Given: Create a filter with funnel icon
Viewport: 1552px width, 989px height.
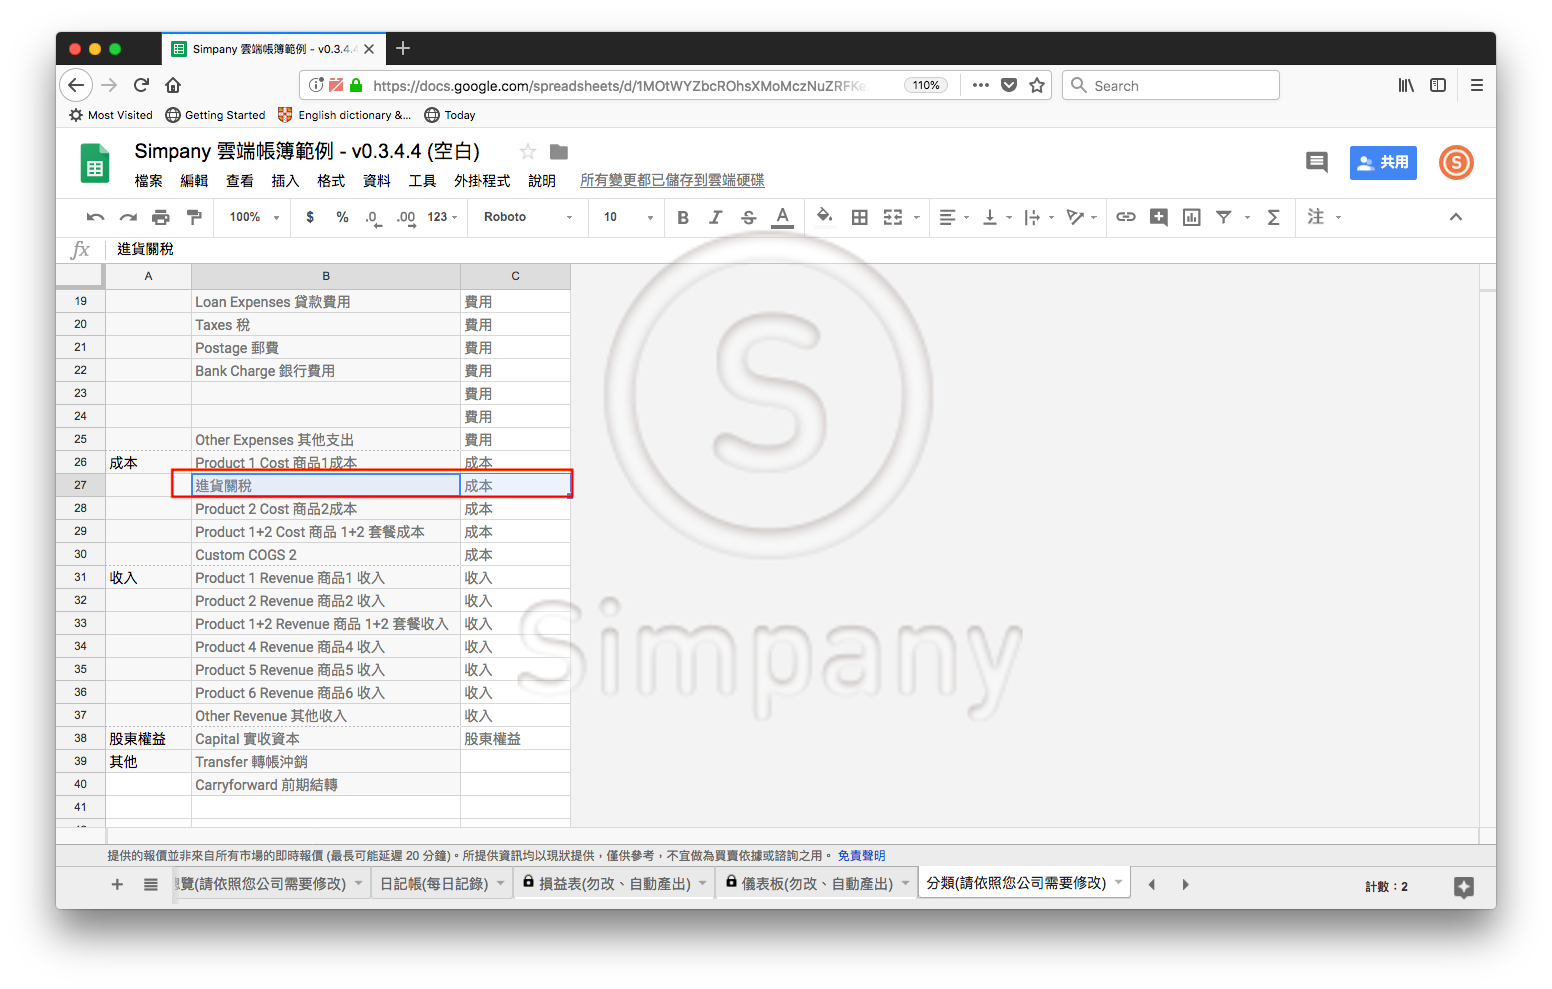Looking at the screenshot, I should click(1224, 217).
